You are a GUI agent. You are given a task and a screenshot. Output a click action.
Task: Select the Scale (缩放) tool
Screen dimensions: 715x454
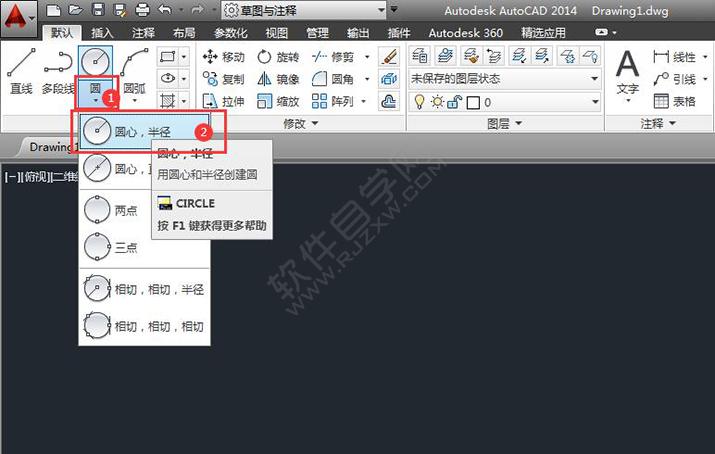coord(278,101)
